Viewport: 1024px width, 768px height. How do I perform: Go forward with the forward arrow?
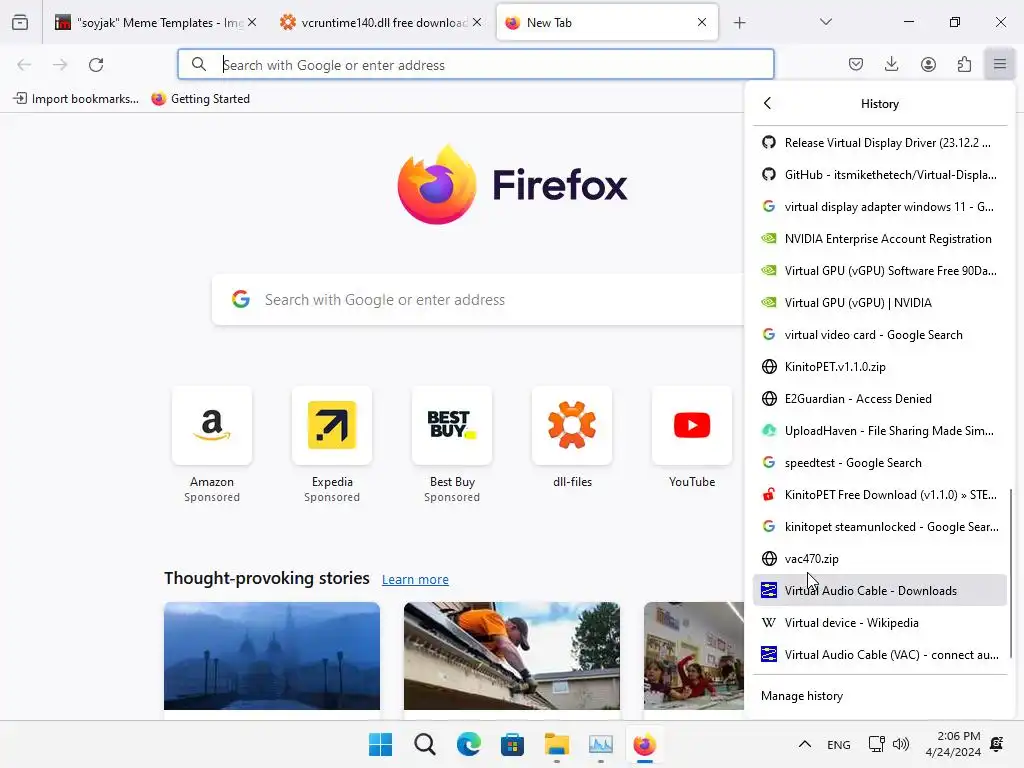pos(60,65)
